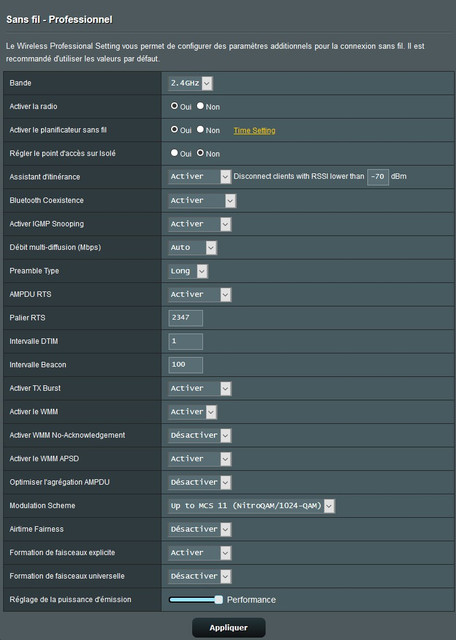The height and width of the screenshot is (640, 456).
Task: Open Activer le WMM dropdown
Action: click(192, 412)
